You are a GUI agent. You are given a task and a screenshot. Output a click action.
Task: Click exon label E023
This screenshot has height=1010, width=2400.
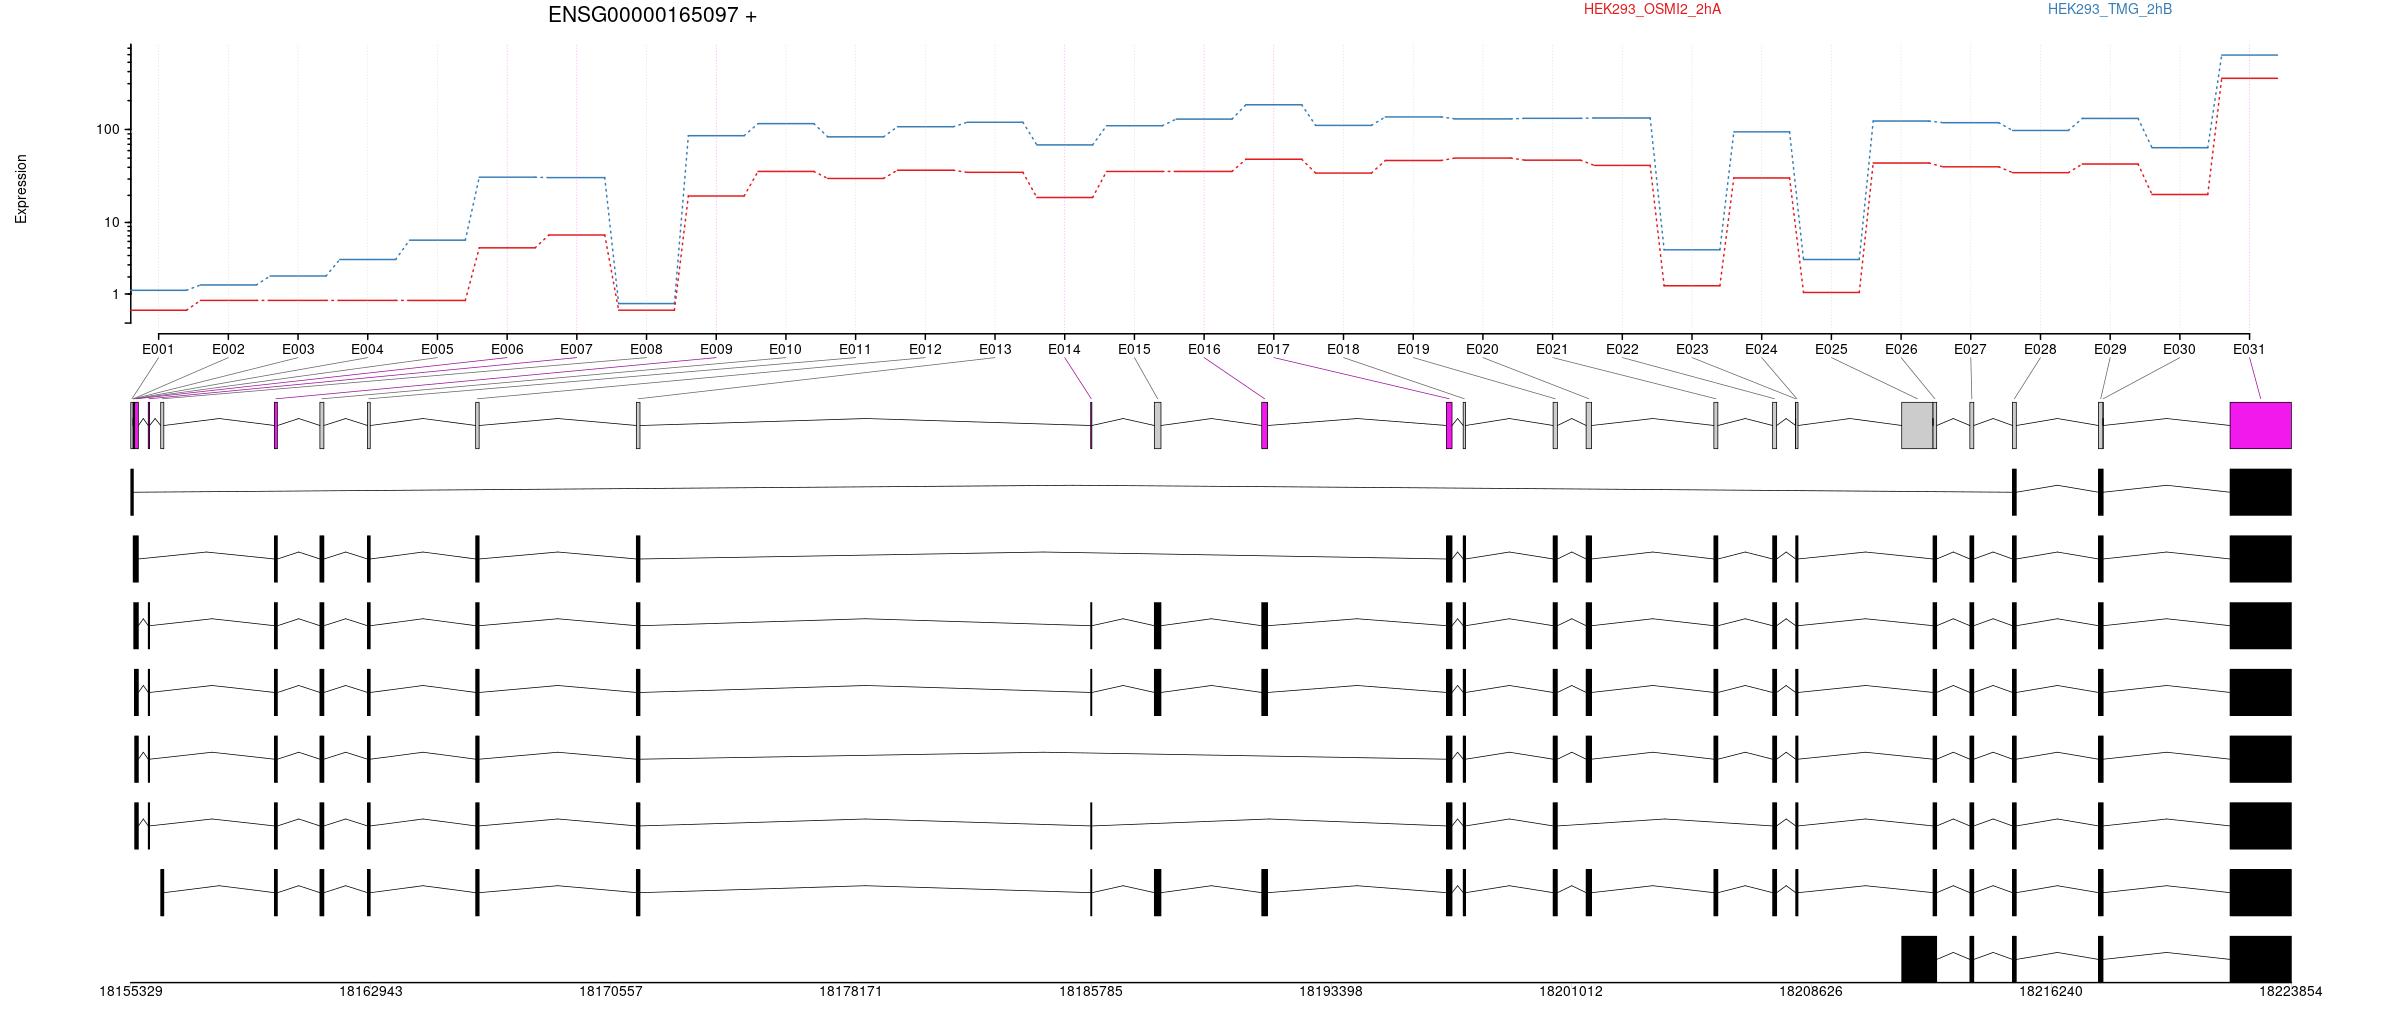click(x=1692, y=349)
